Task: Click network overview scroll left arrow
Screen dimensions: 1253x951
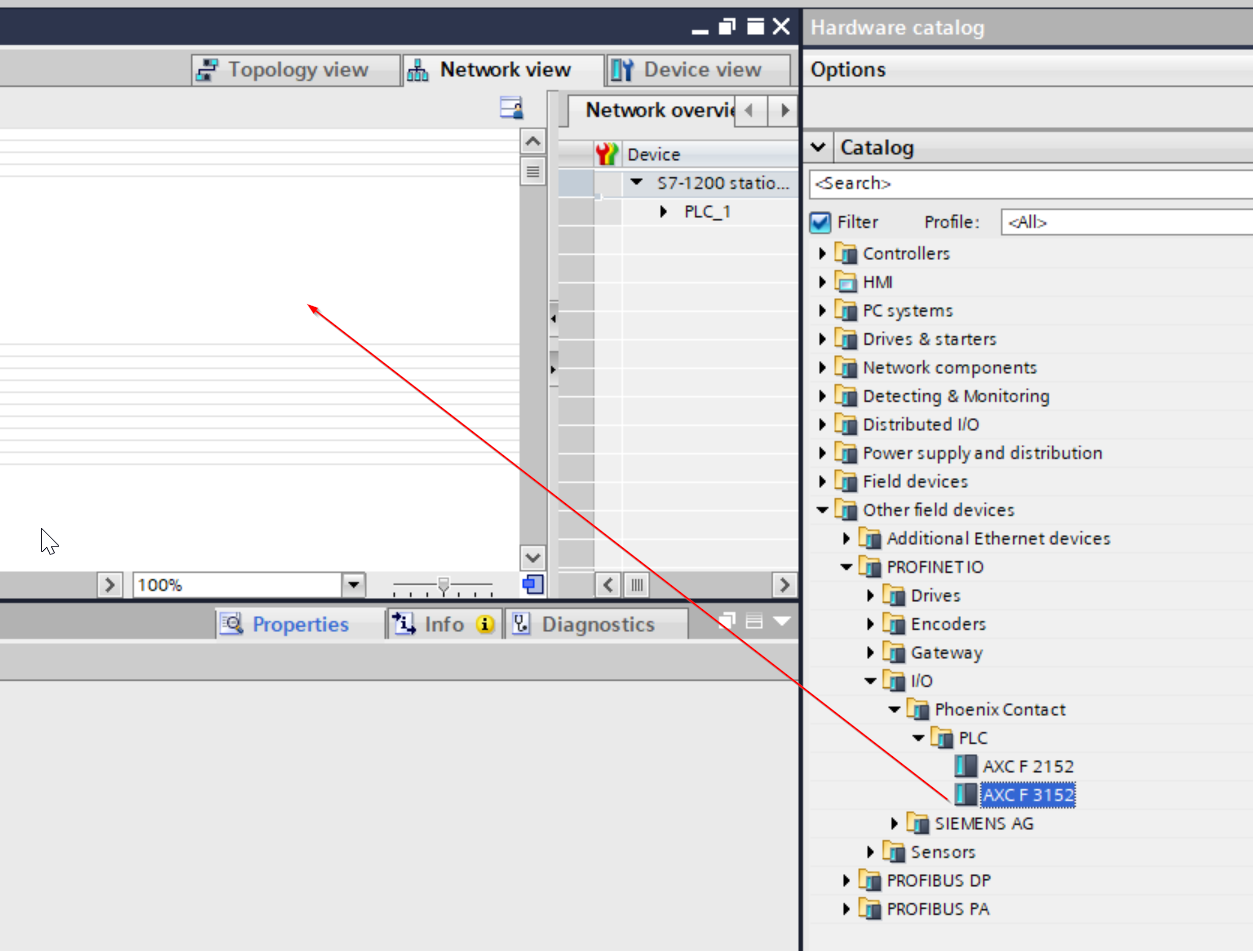Action: point(608,584)
